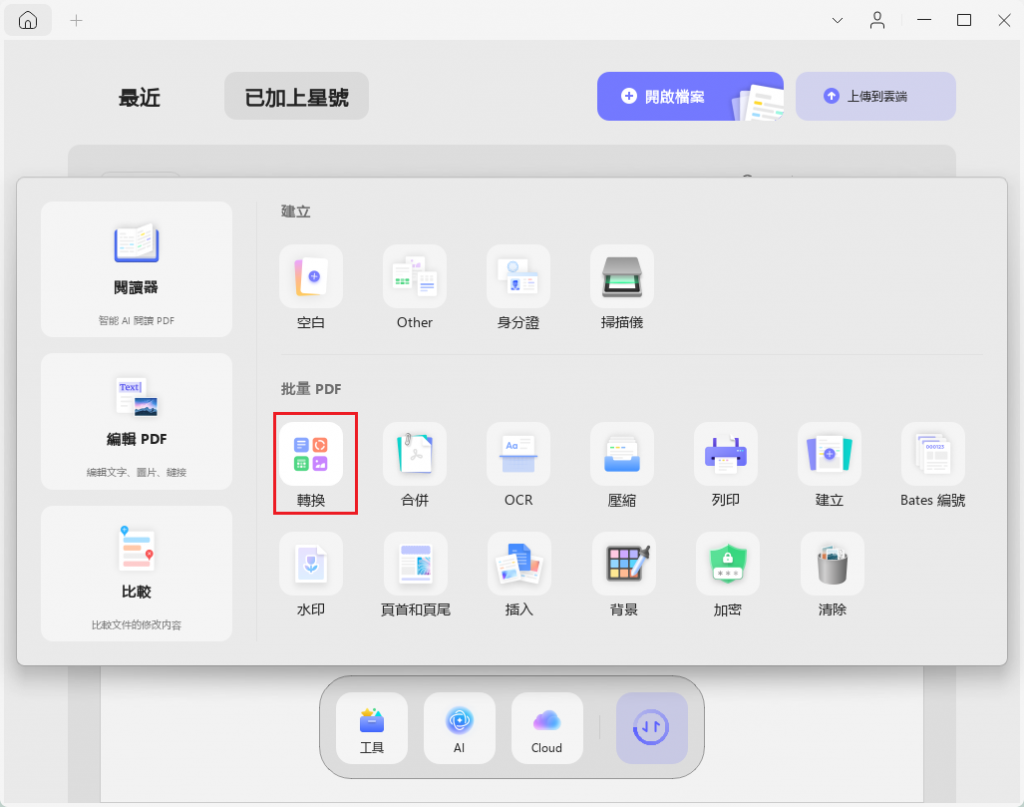1024x807 pixels.
Task: Click the 上傳到雲端 upload to cloud button
Action: point(876,96)
